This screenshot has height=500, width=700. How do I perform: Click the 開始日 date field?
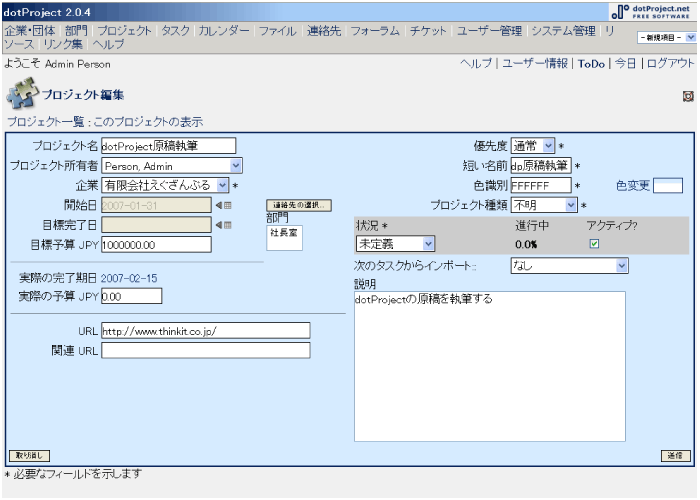(x=156, y=205)
